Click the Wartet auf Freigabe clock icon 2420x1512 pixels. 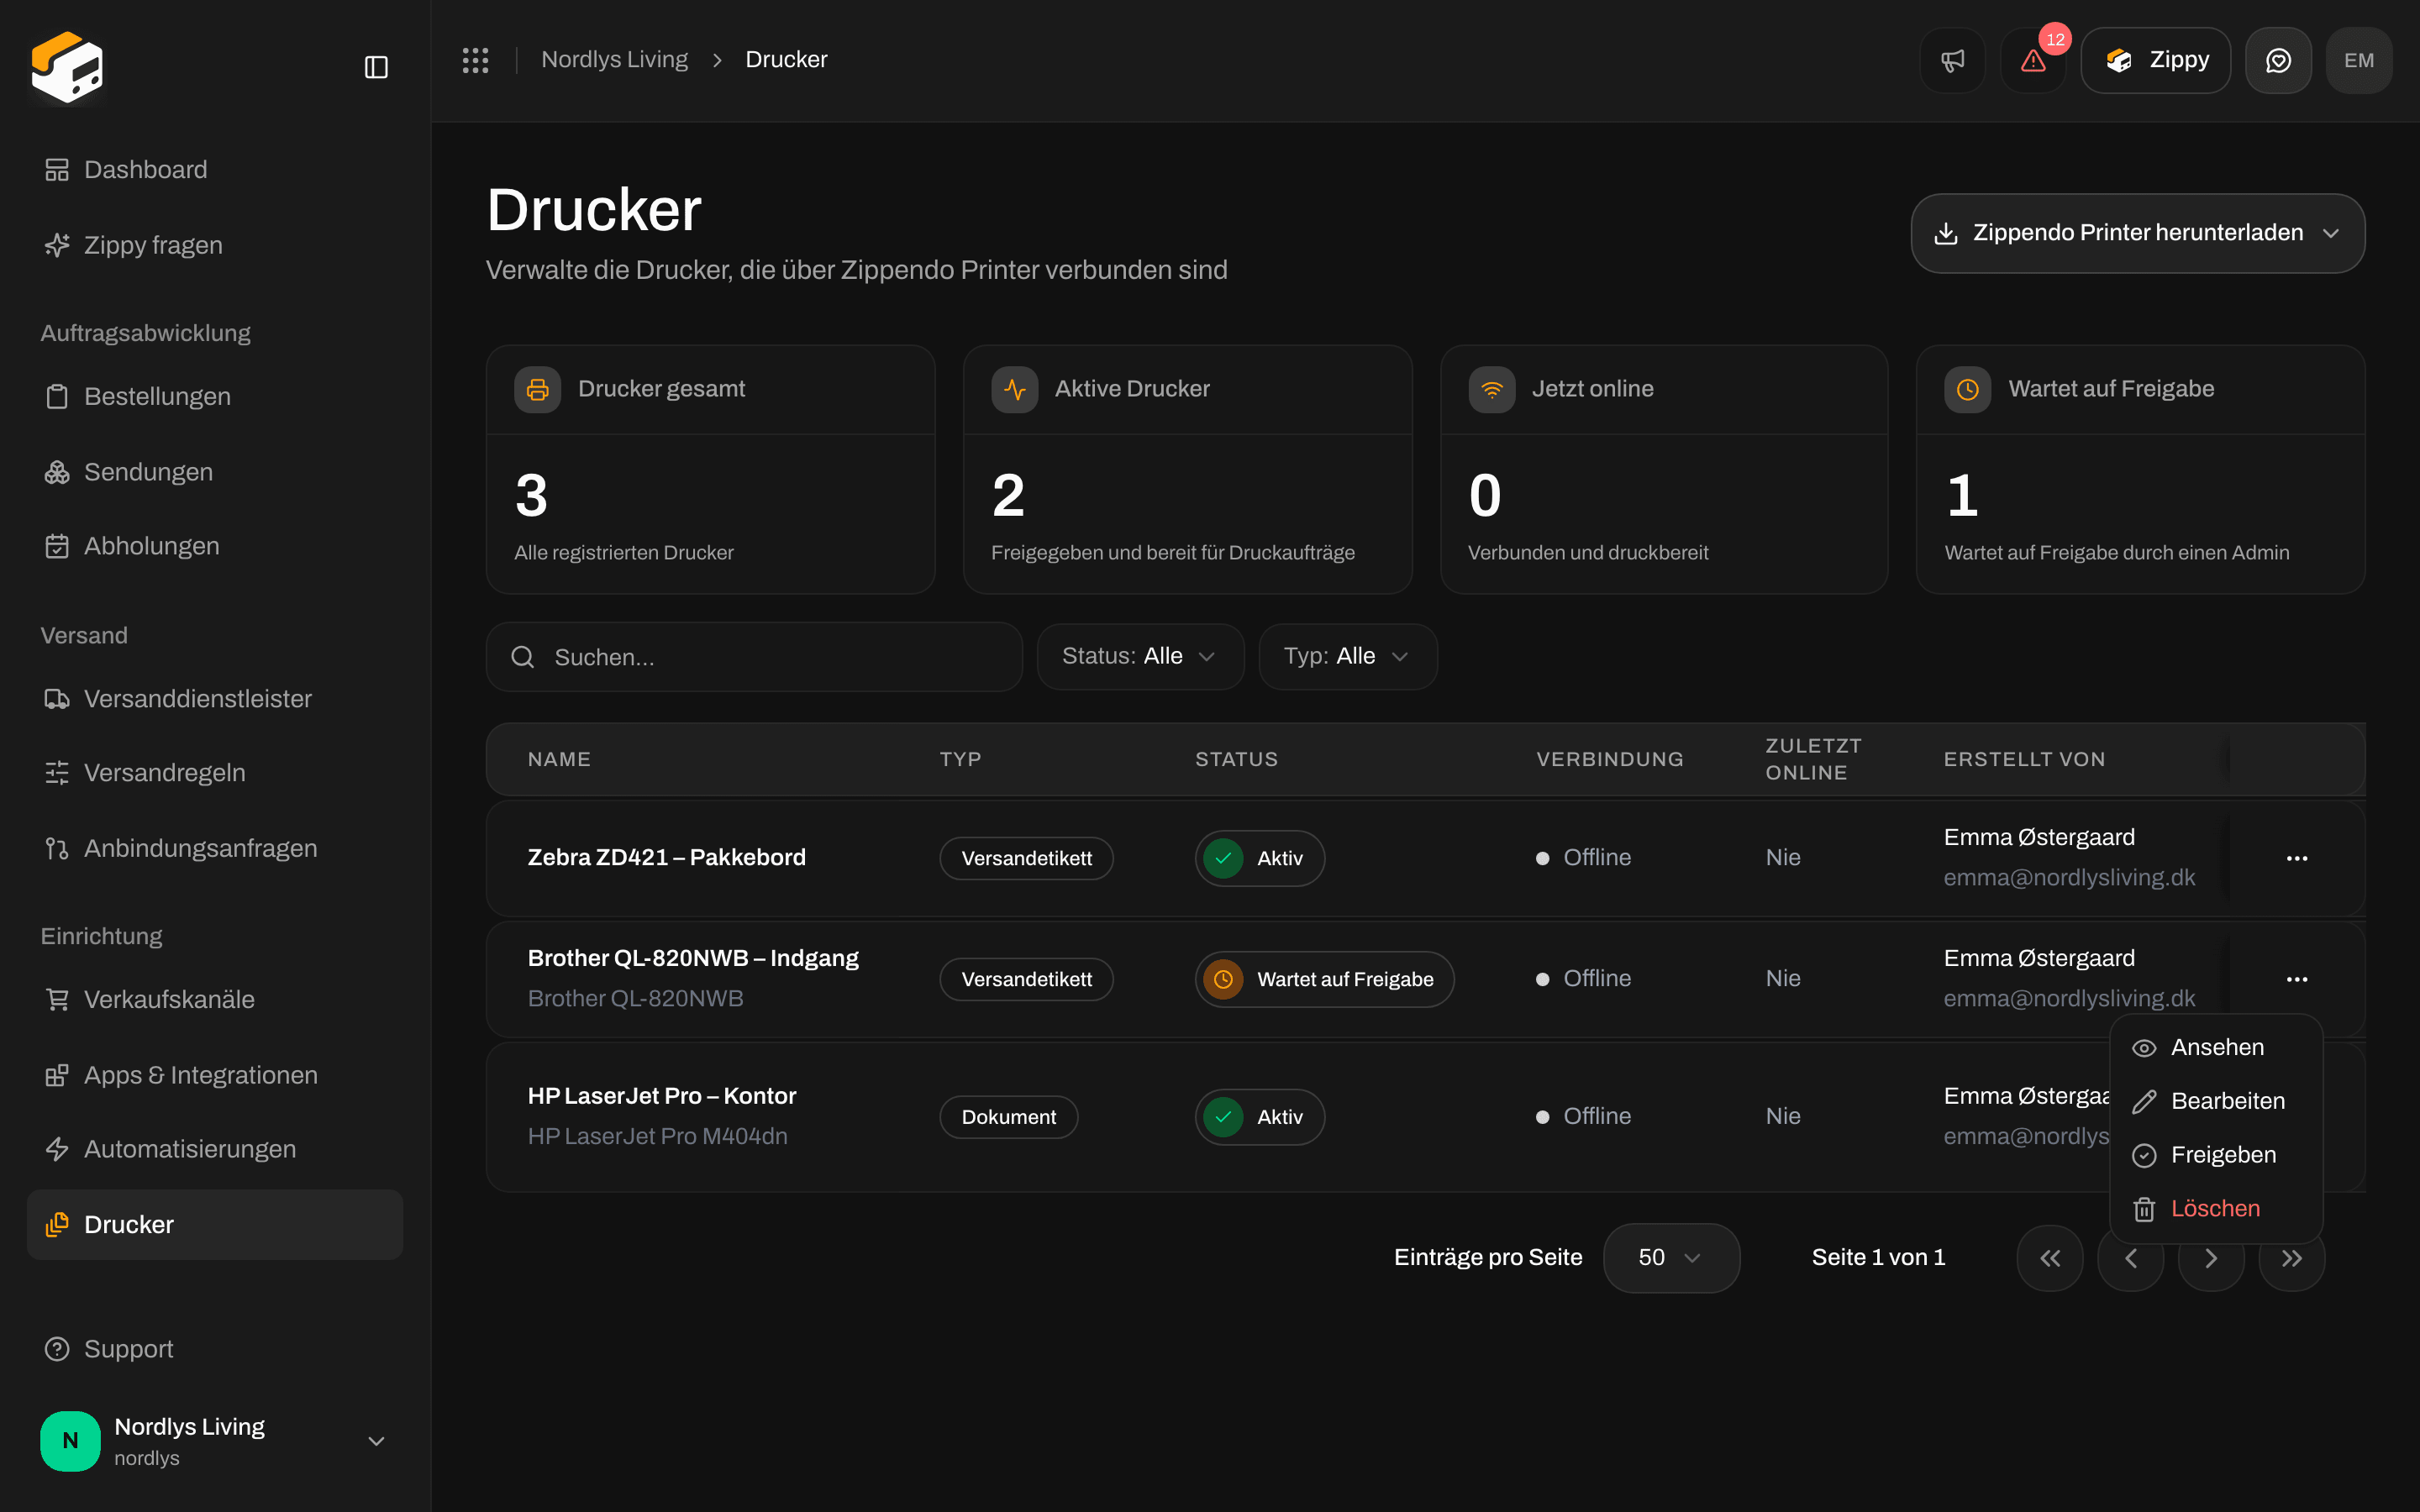point(1967,389)
